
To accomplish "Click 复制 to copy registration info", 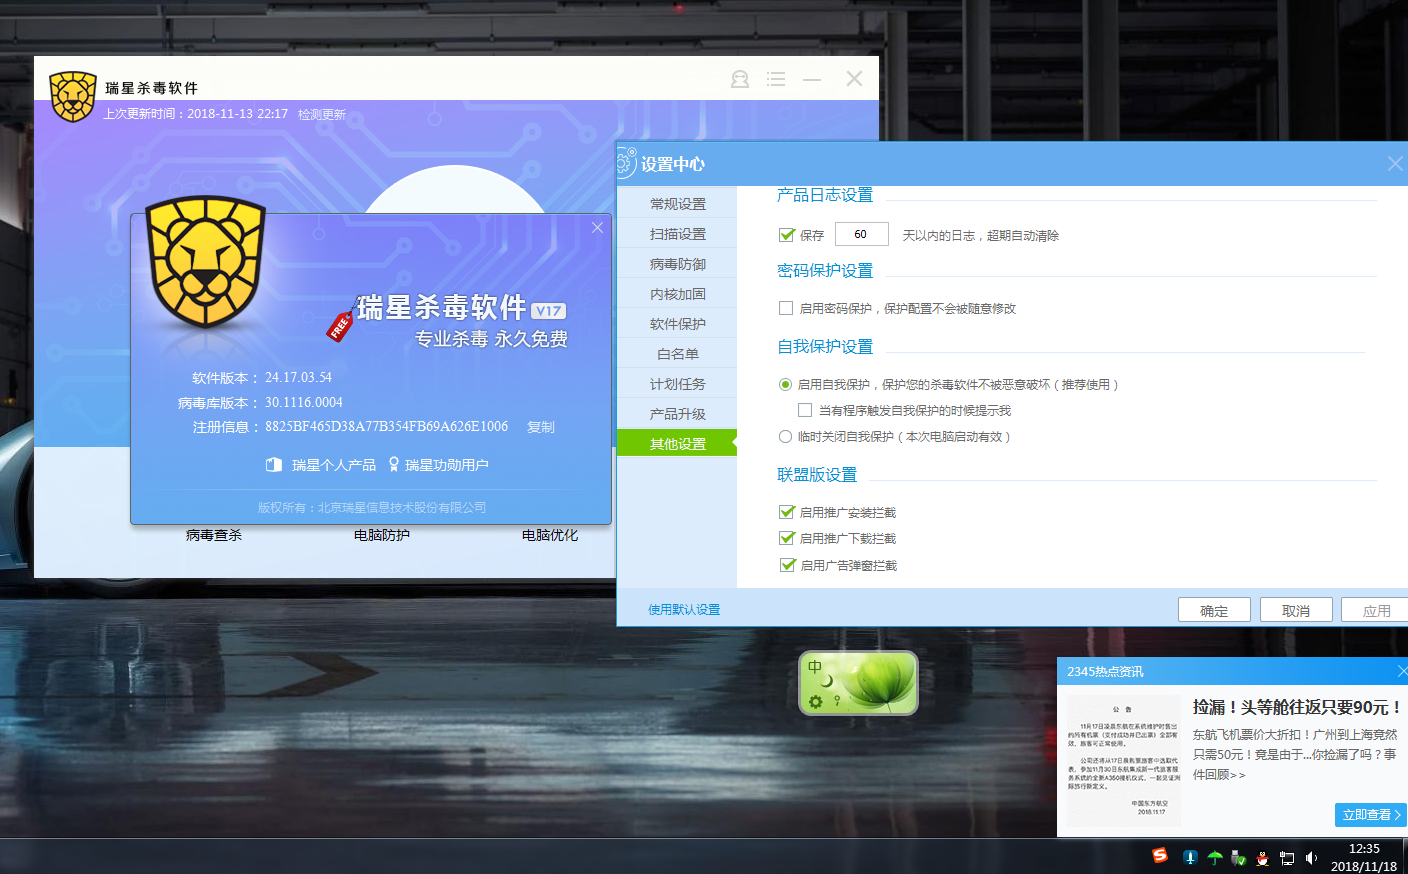I will tap(541, 427).
